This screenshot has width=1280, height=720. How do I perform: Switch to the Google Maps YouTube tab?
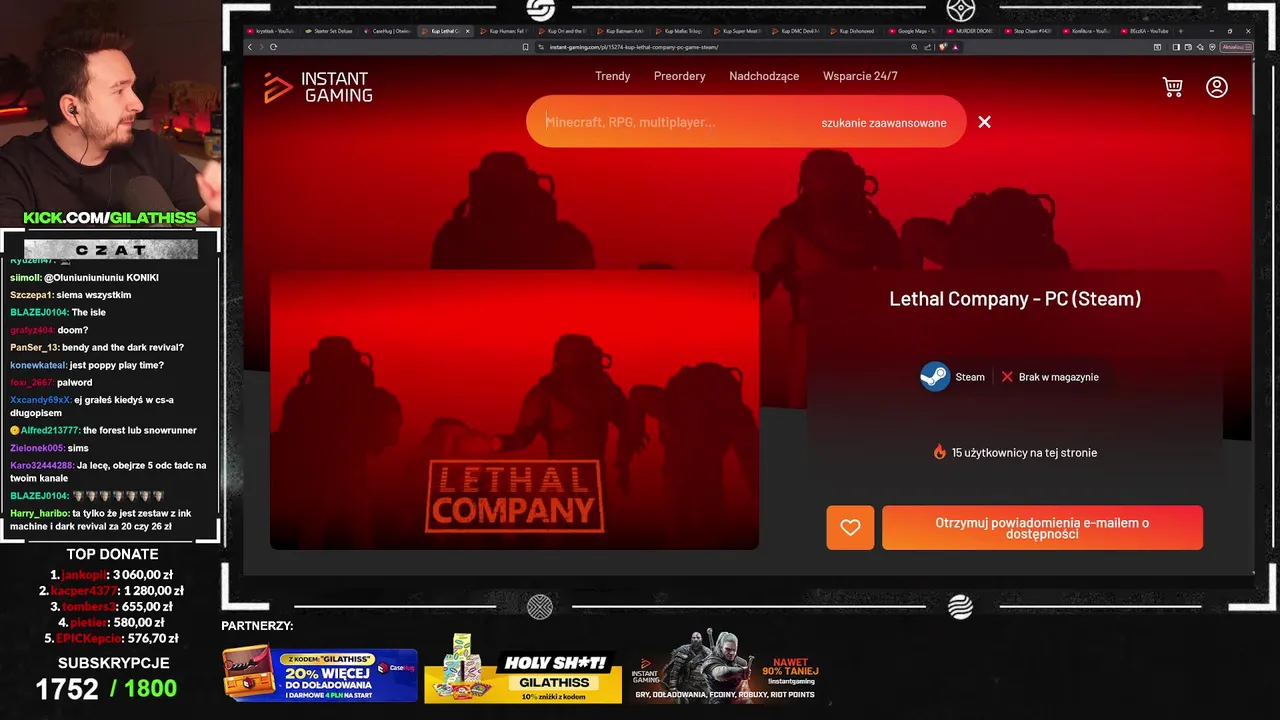pyautogui.click(x=912, y=31)
